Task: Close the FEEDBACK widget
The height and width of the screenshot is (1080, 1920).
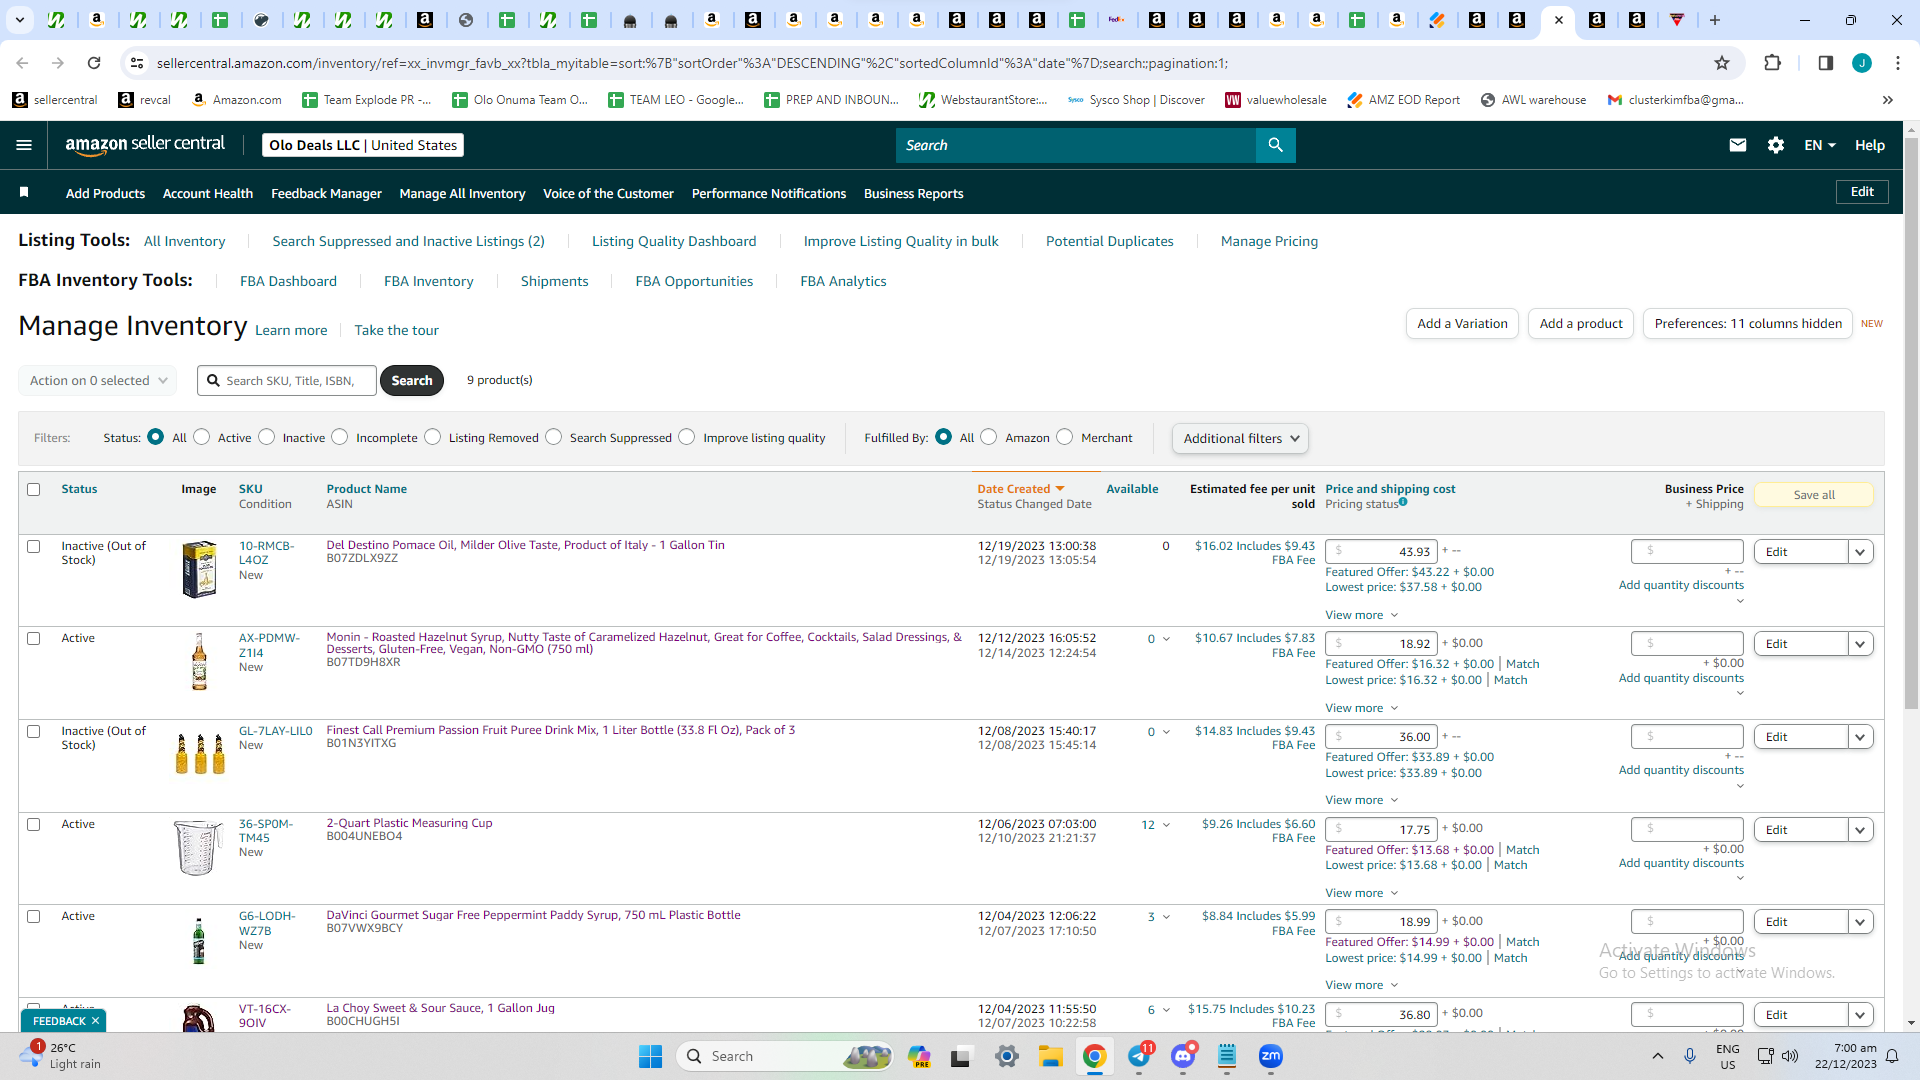Action: [x=95, y=1021]
